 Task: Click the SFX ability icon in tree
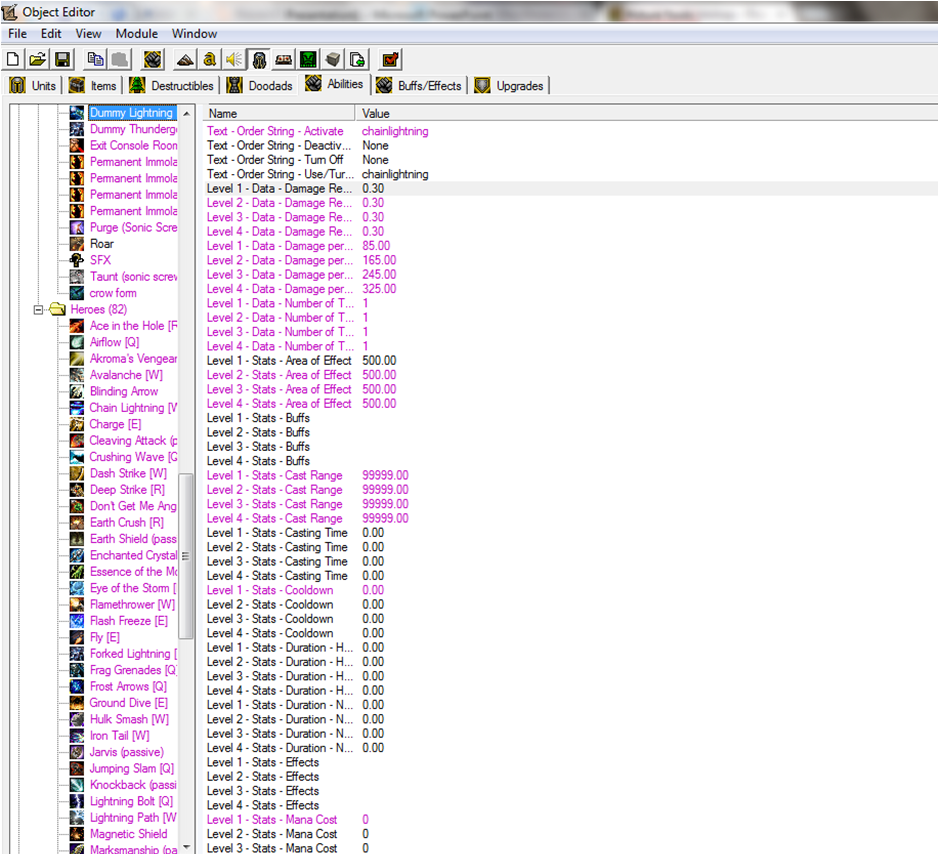(x=77, y=260)
